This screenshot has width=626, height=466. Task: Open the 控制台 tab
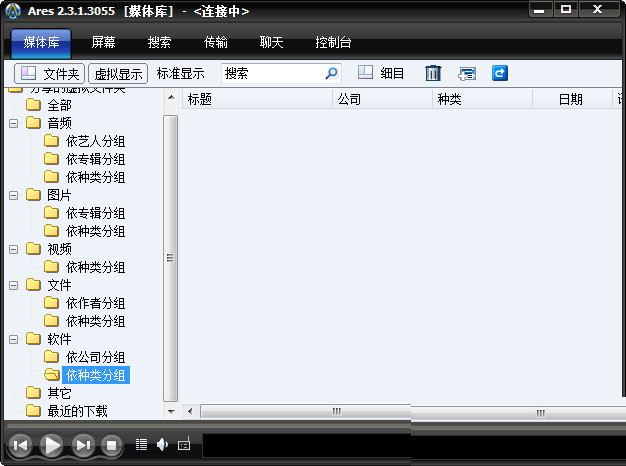[333, 43]
